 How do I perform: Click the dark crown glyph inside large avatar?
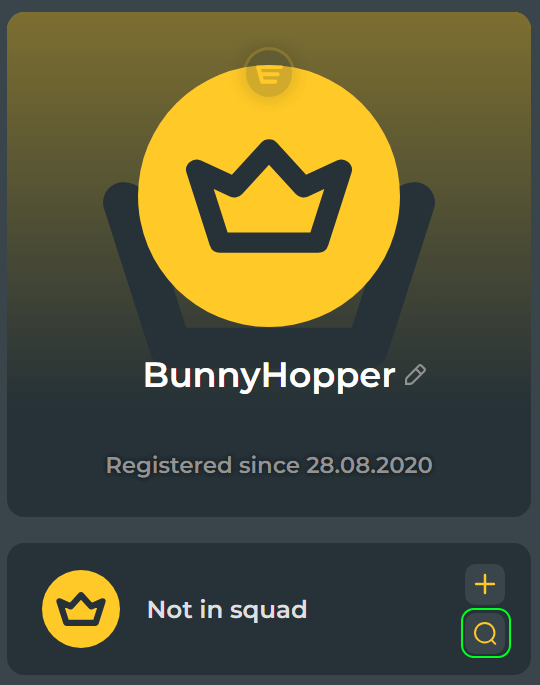[x=269, y=196]
